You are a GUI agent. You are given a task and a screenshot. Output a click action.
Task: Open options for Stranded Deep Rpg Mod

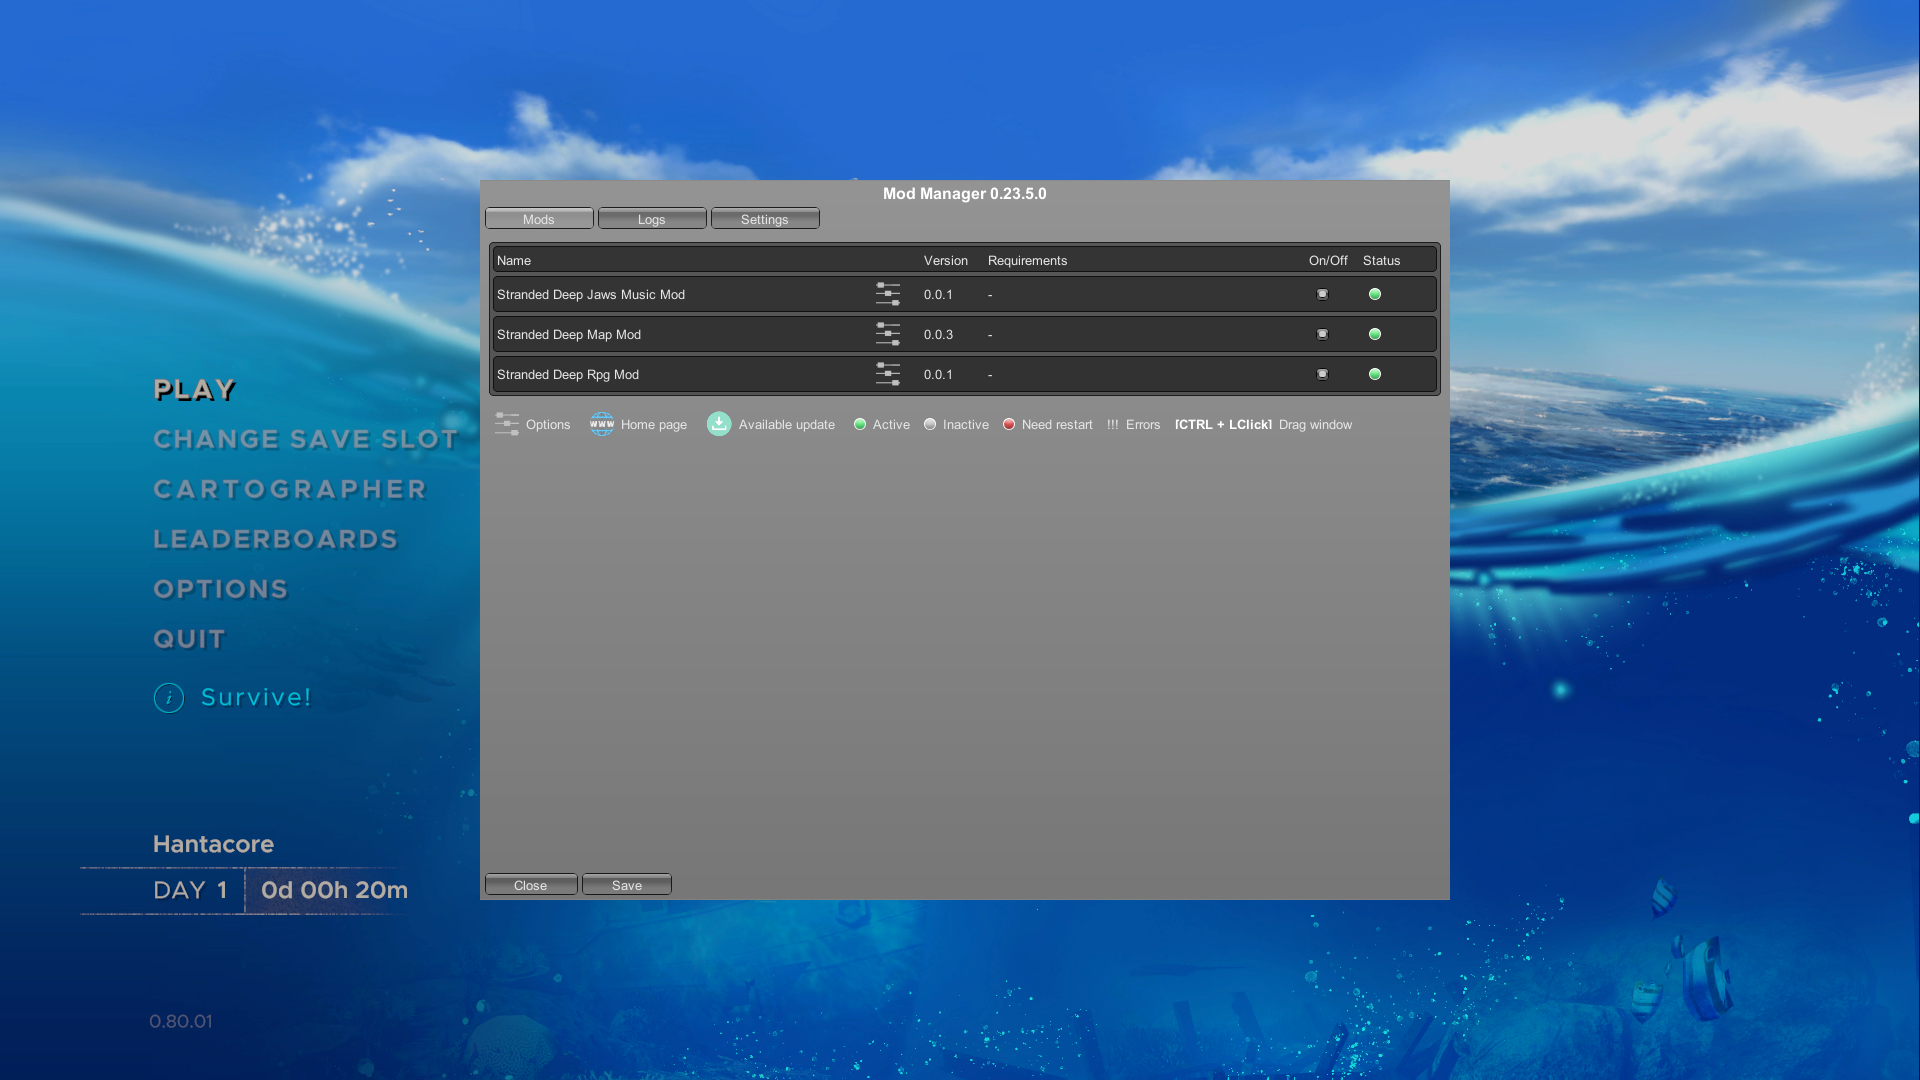click(x=887, y=374)
